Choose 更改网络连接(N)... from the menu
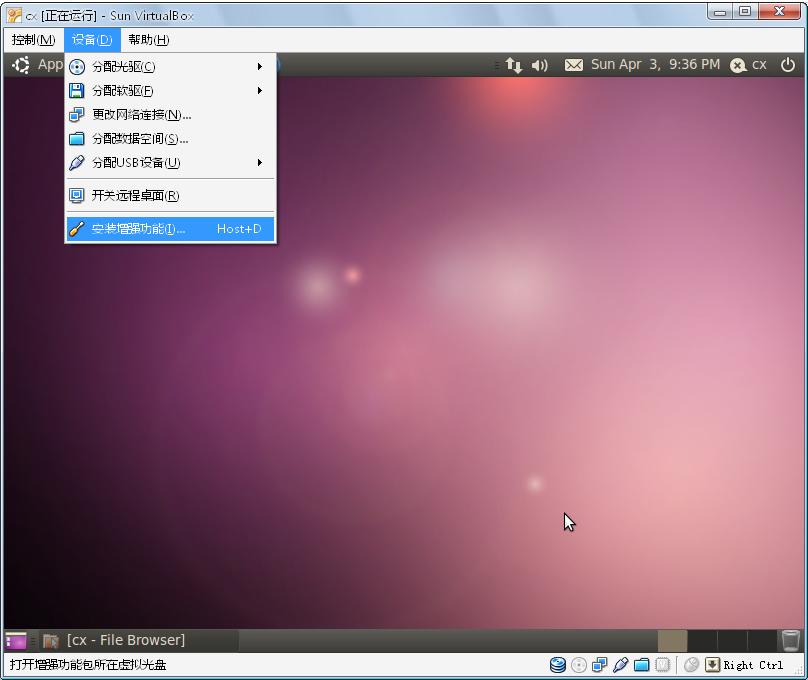The width and height of the screenshot is (808, 680). pyautogui.click(x=170, y=114)
